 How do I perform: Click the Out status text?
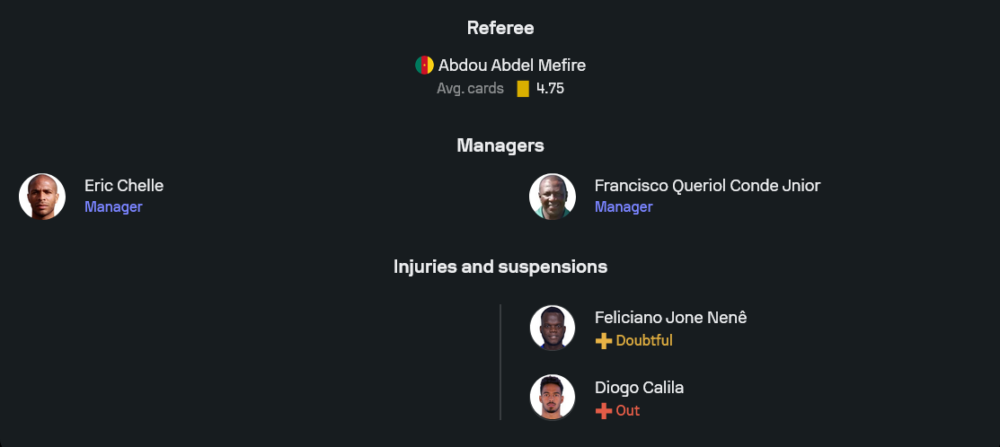click(x=628, y=411)
